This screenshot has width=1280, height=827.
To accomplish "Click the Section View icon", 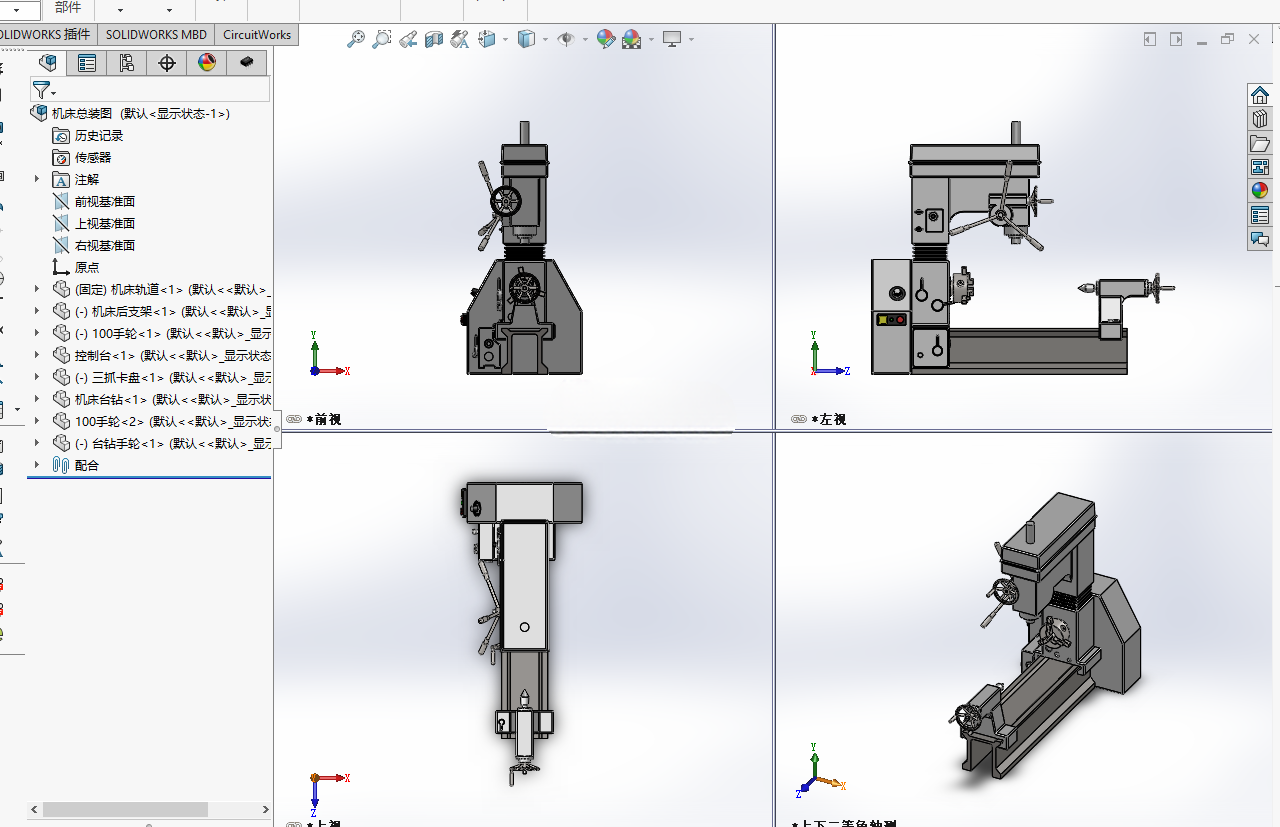I will pos(433,39).
